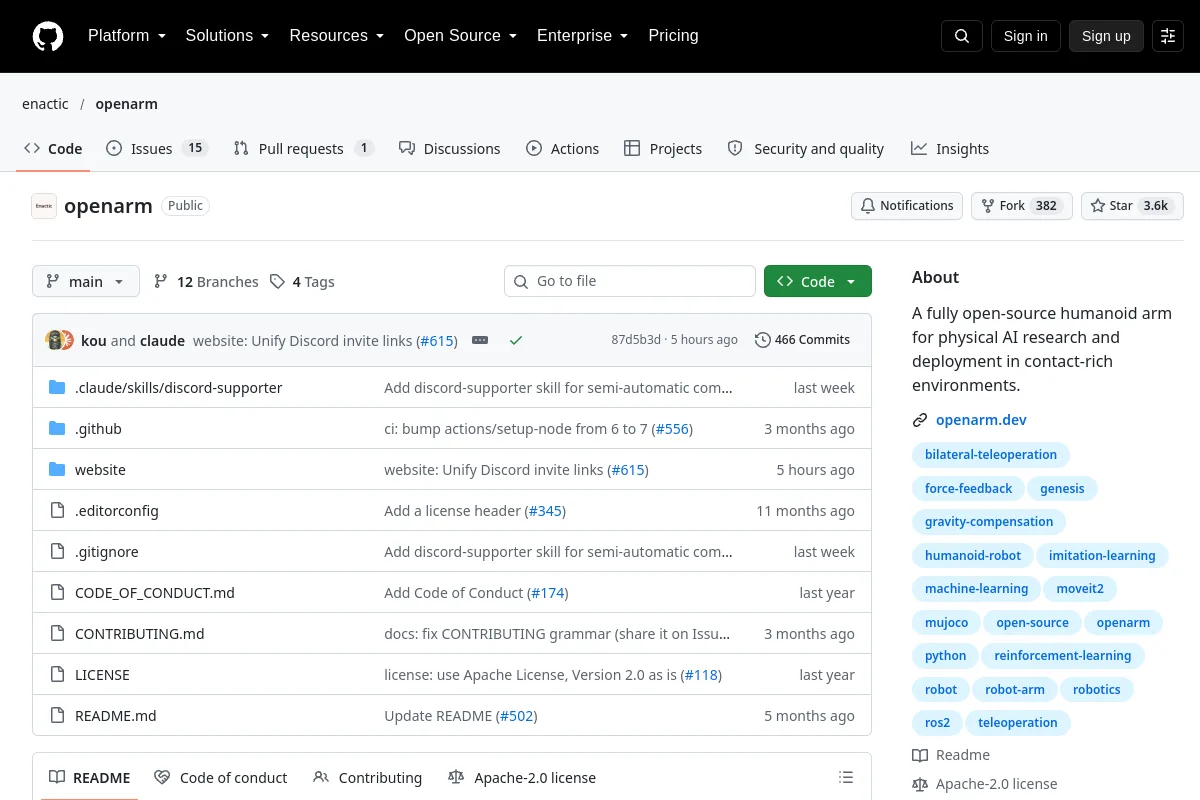Screen dimensions: 1200x800
Task: Open the main branch dropdown
Action: pyautogui.click(x=86, y=281)
